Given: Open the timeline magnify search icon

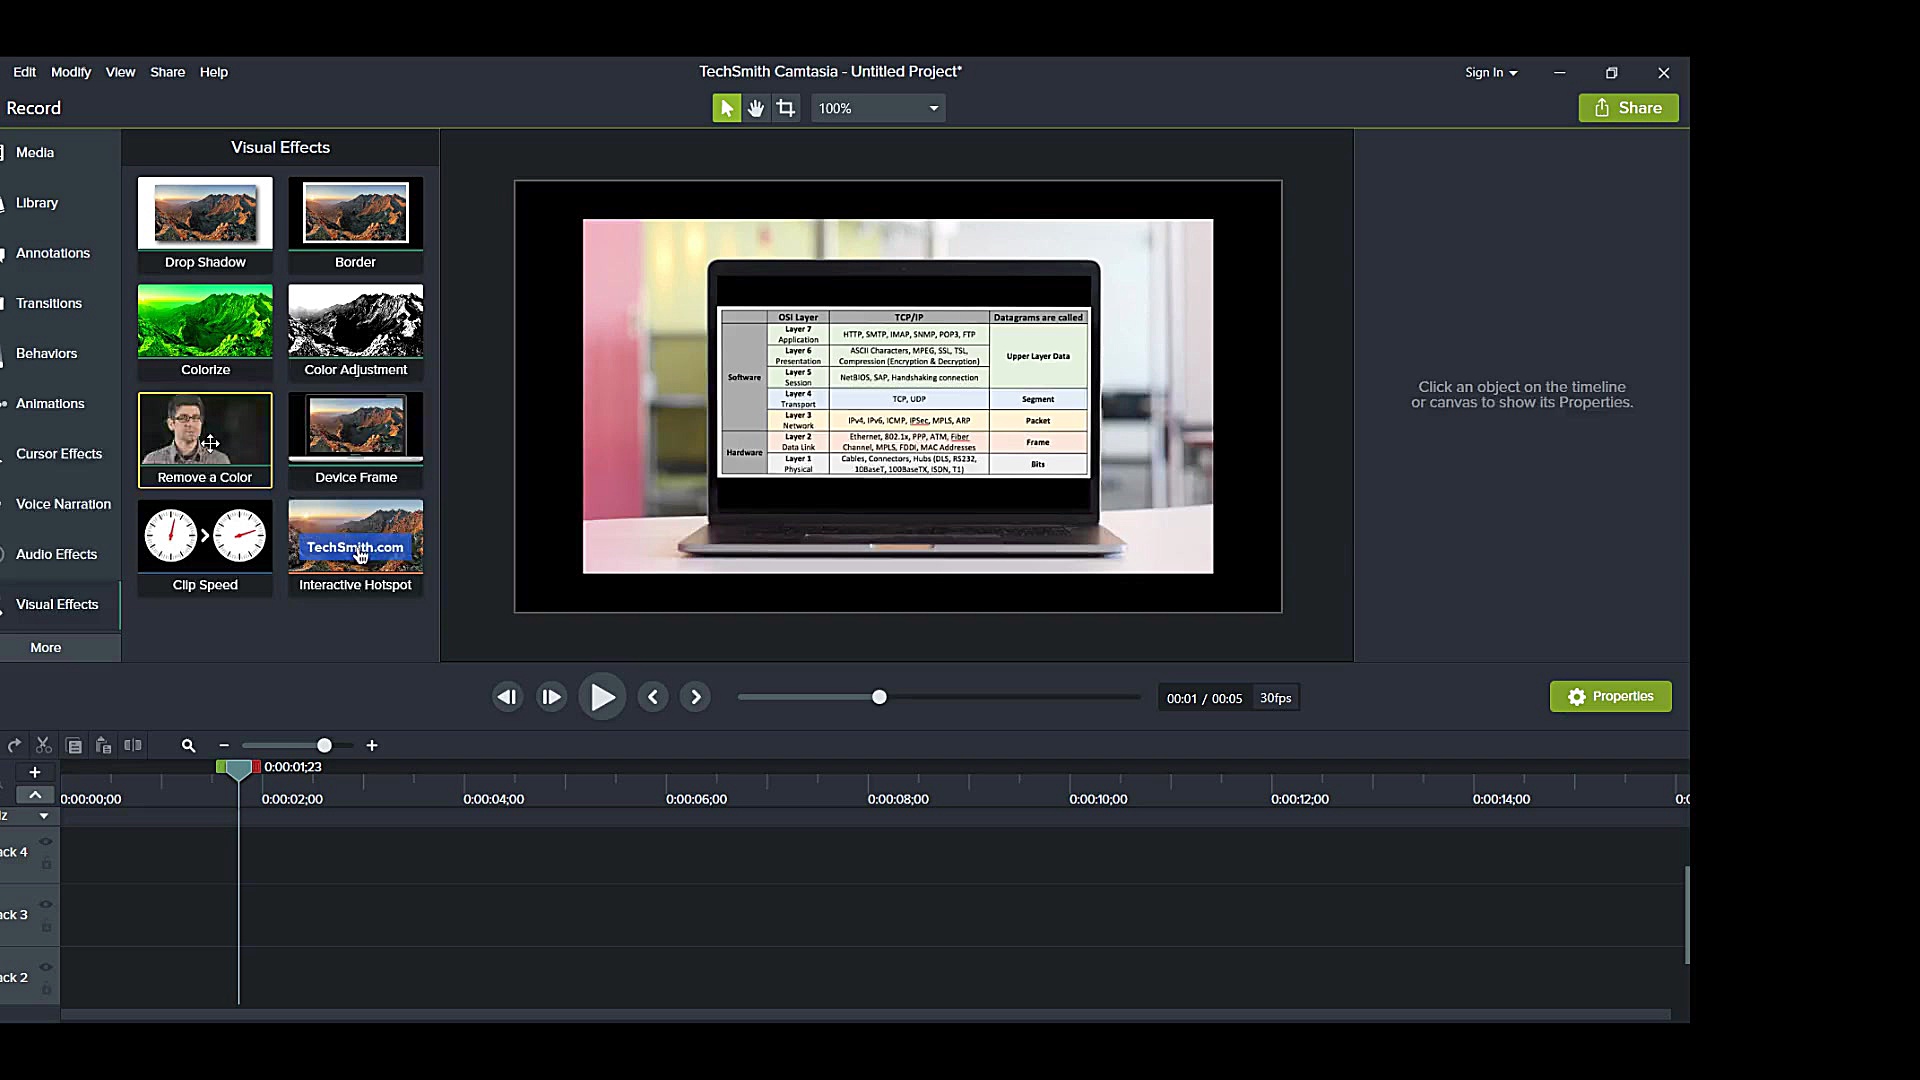Looking at the screenshot, I should click(188, 745).
